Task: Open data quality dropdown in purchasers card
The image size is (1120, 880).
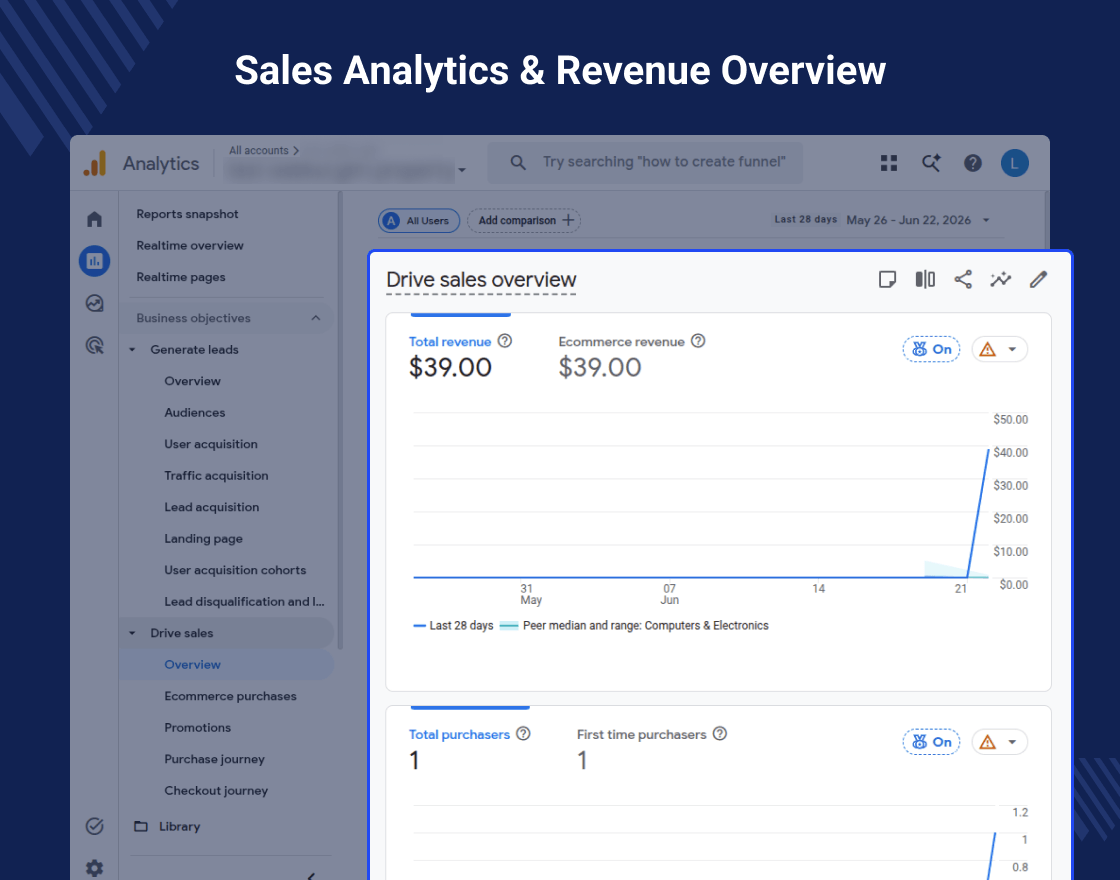Action: coord(1012,742)
